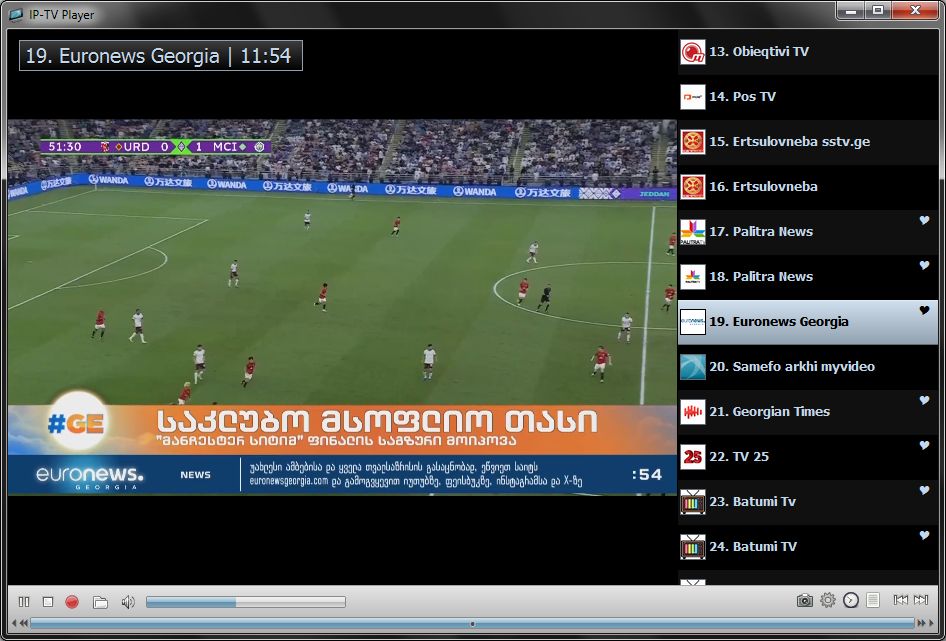Viewport: 946px width, 641px height.
Task: Select channel '24. Batumi TV'
Action: 808,547
